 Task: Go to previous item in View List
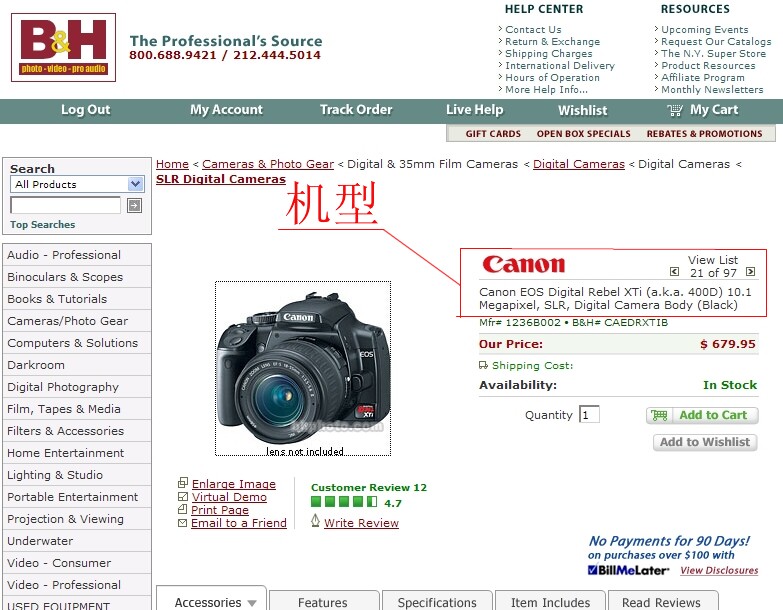[x=675, y=272]
